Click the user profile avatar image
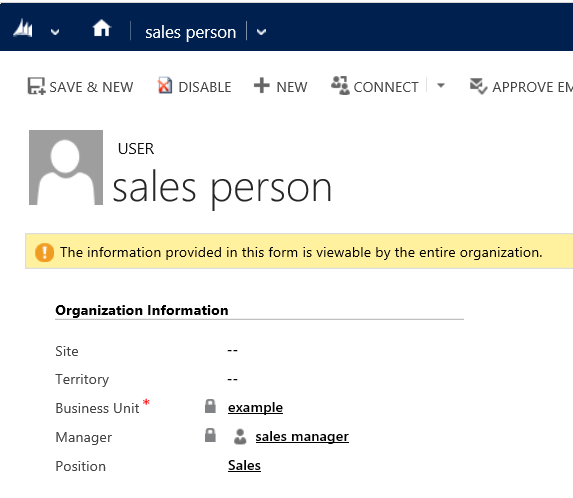 [x=66, y=167]
